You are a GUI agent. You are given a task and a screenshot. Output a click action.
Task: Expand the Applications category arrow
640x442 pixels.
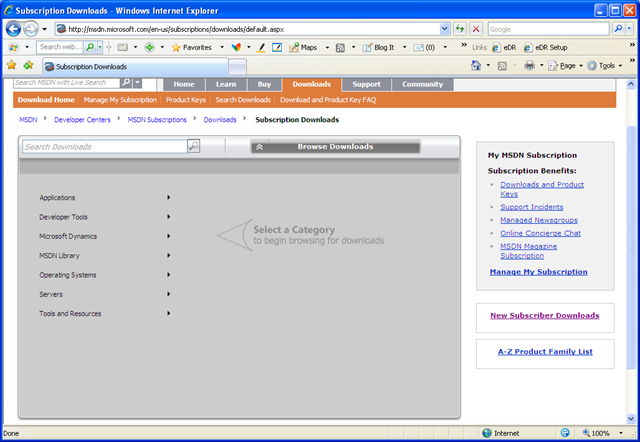[x=169, y=197]
